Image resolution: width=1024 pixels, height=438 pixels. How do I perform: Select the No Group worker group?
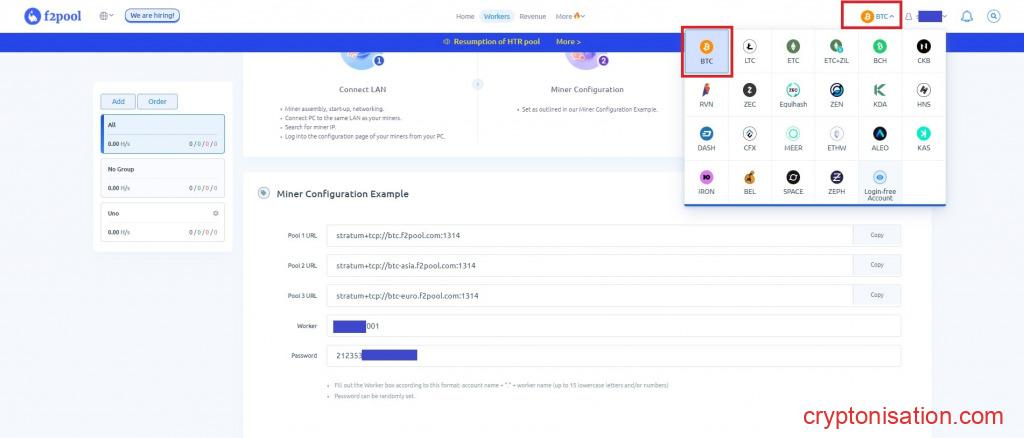[162, 177]
